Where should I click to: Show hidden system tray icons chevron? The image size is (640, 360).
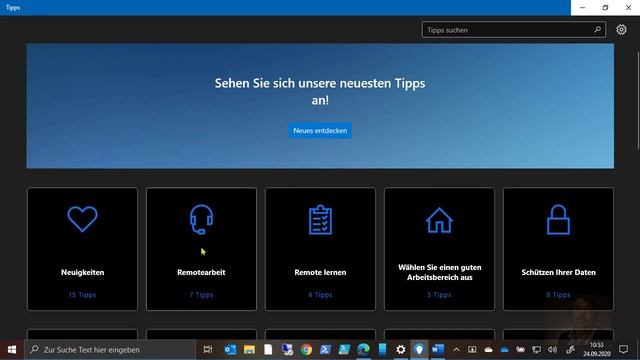pyautogui.click(x=456, y=350)
